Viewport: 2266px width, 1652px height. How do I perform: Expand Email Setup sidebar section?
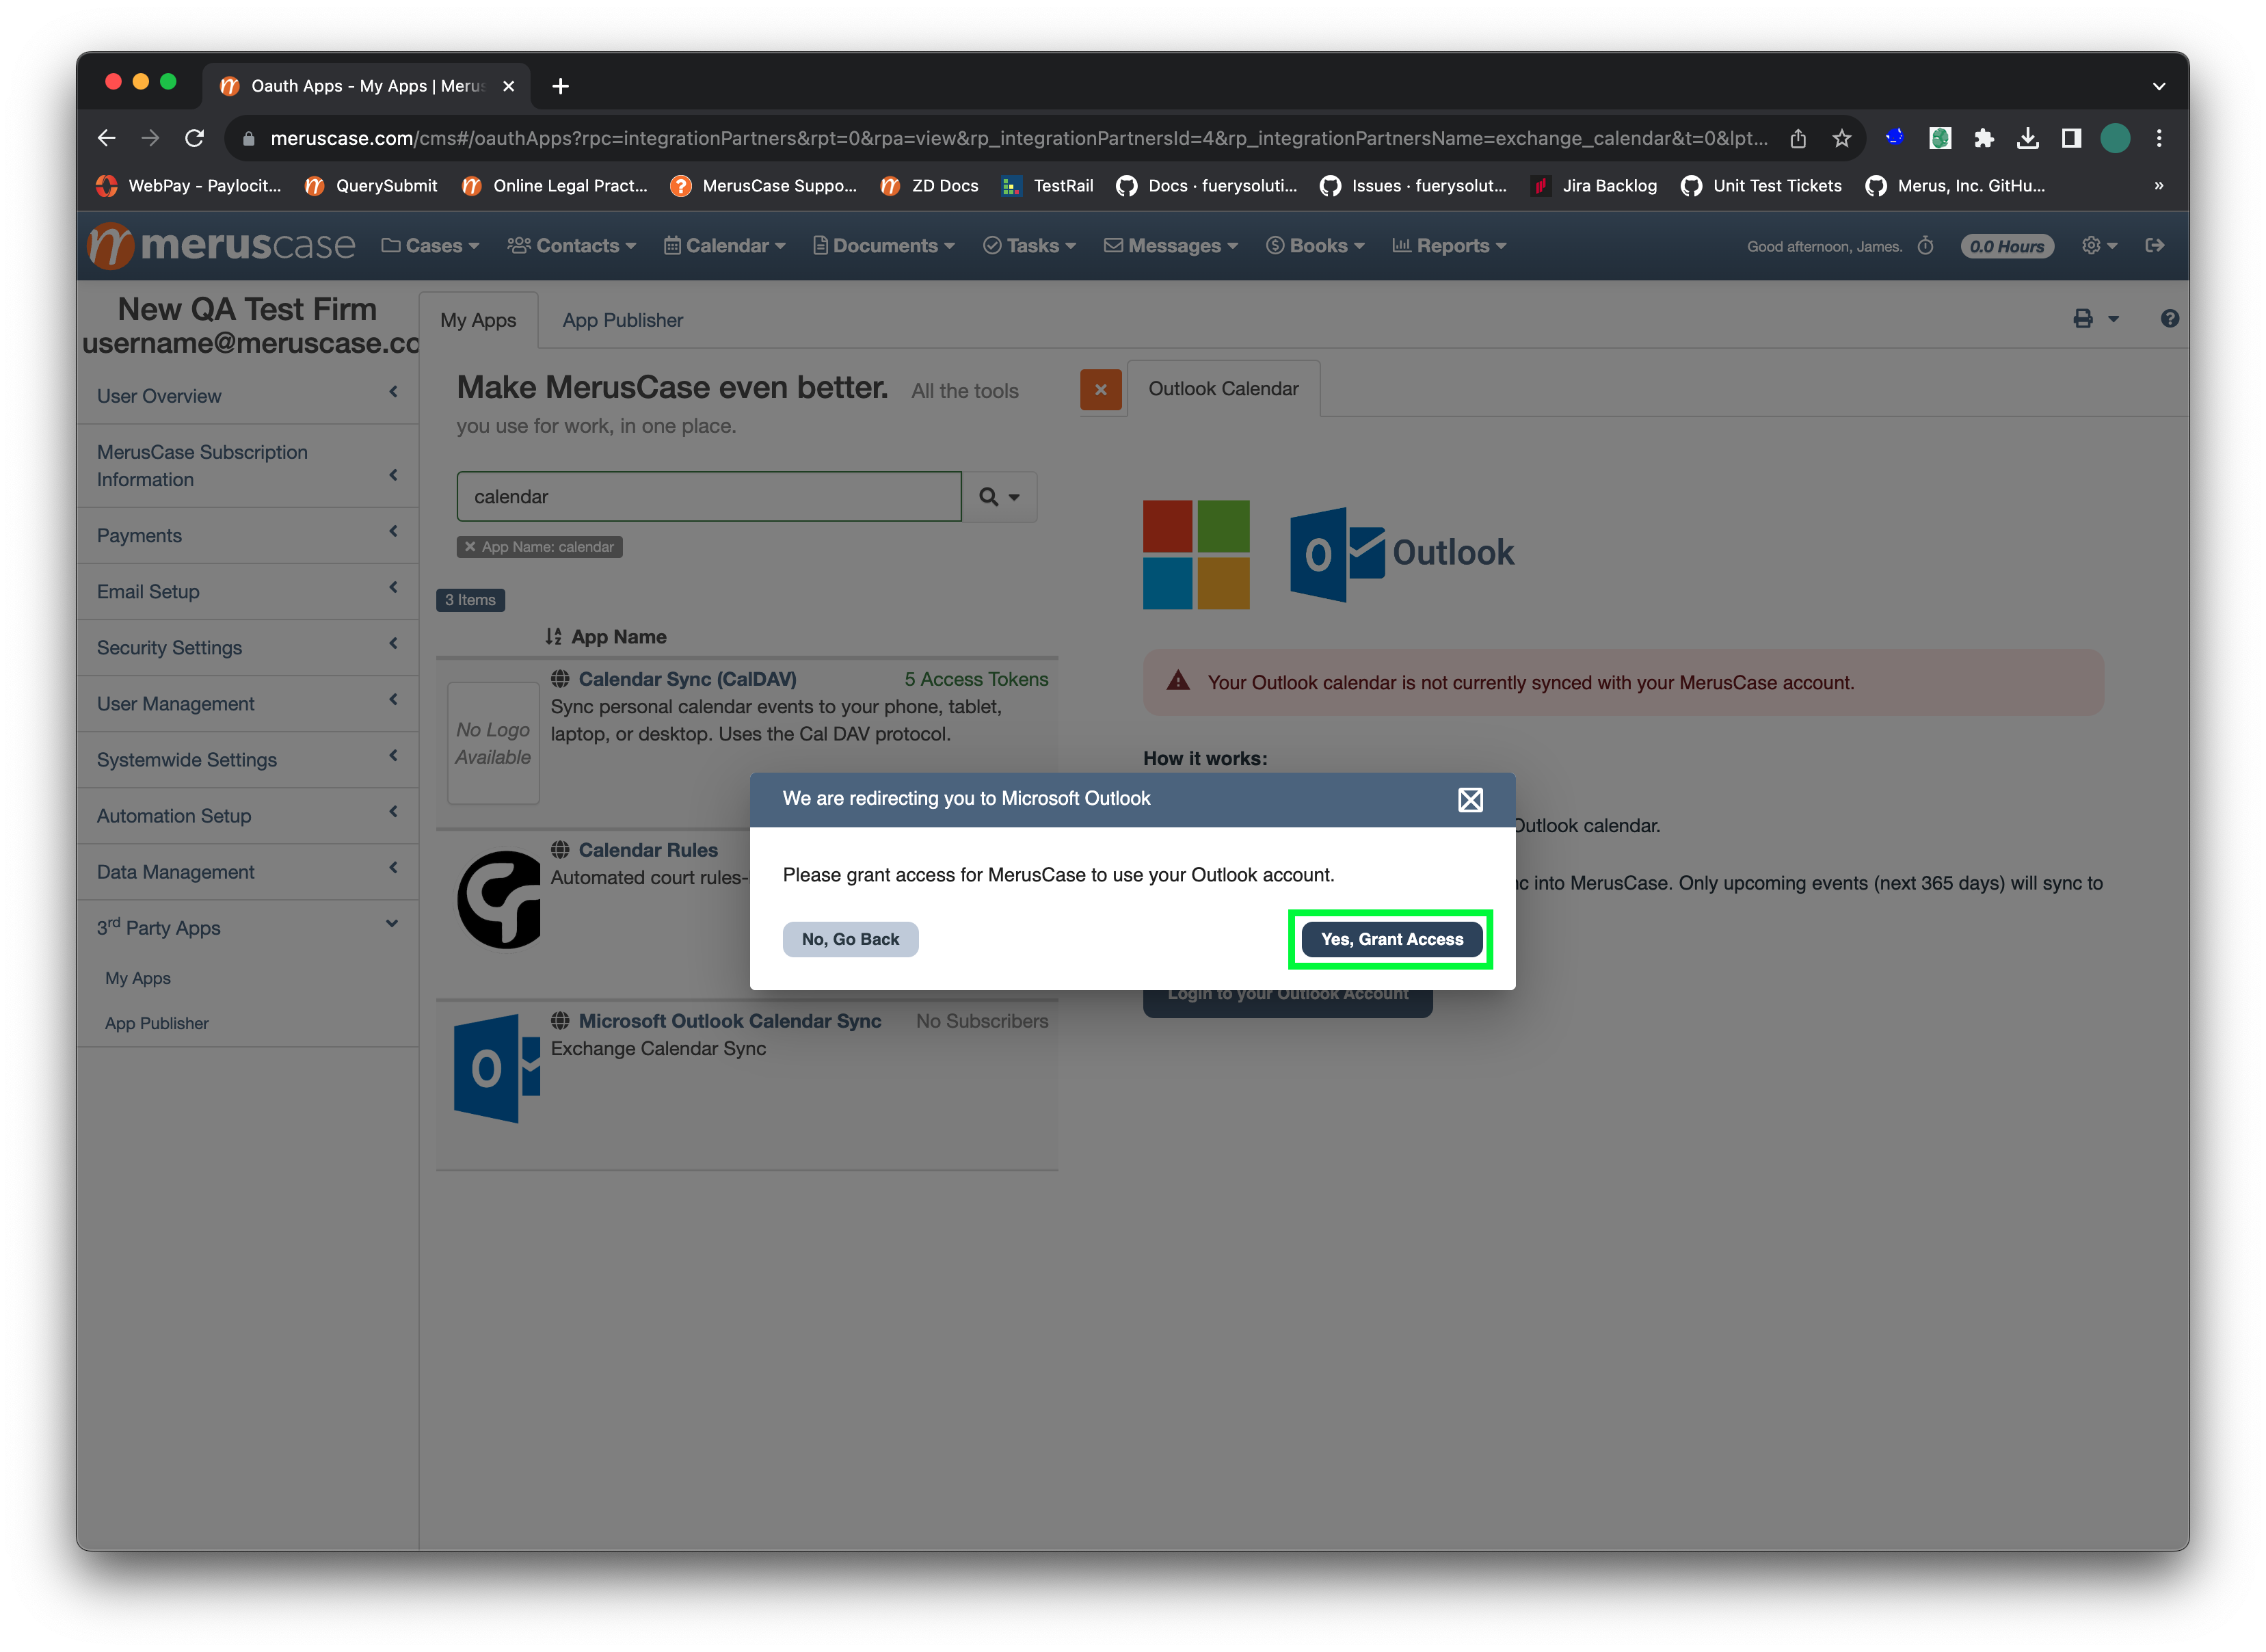pos(247,592)
